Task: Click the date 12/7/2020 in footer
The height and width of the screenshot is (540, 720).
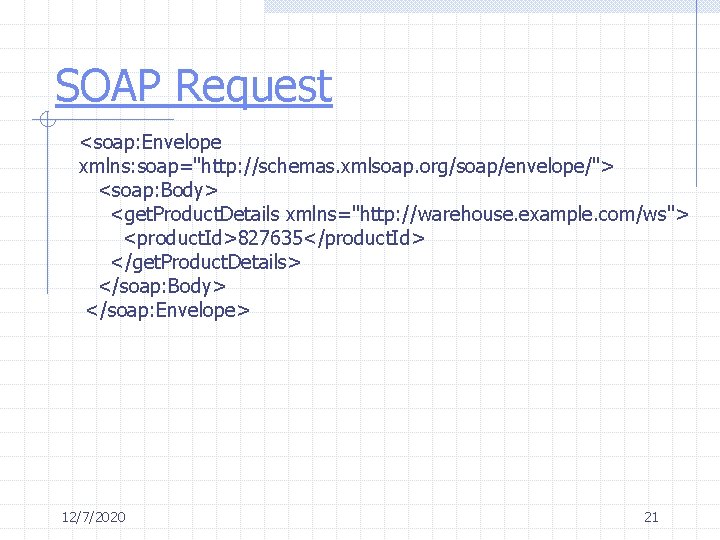Action: point(94,518)
